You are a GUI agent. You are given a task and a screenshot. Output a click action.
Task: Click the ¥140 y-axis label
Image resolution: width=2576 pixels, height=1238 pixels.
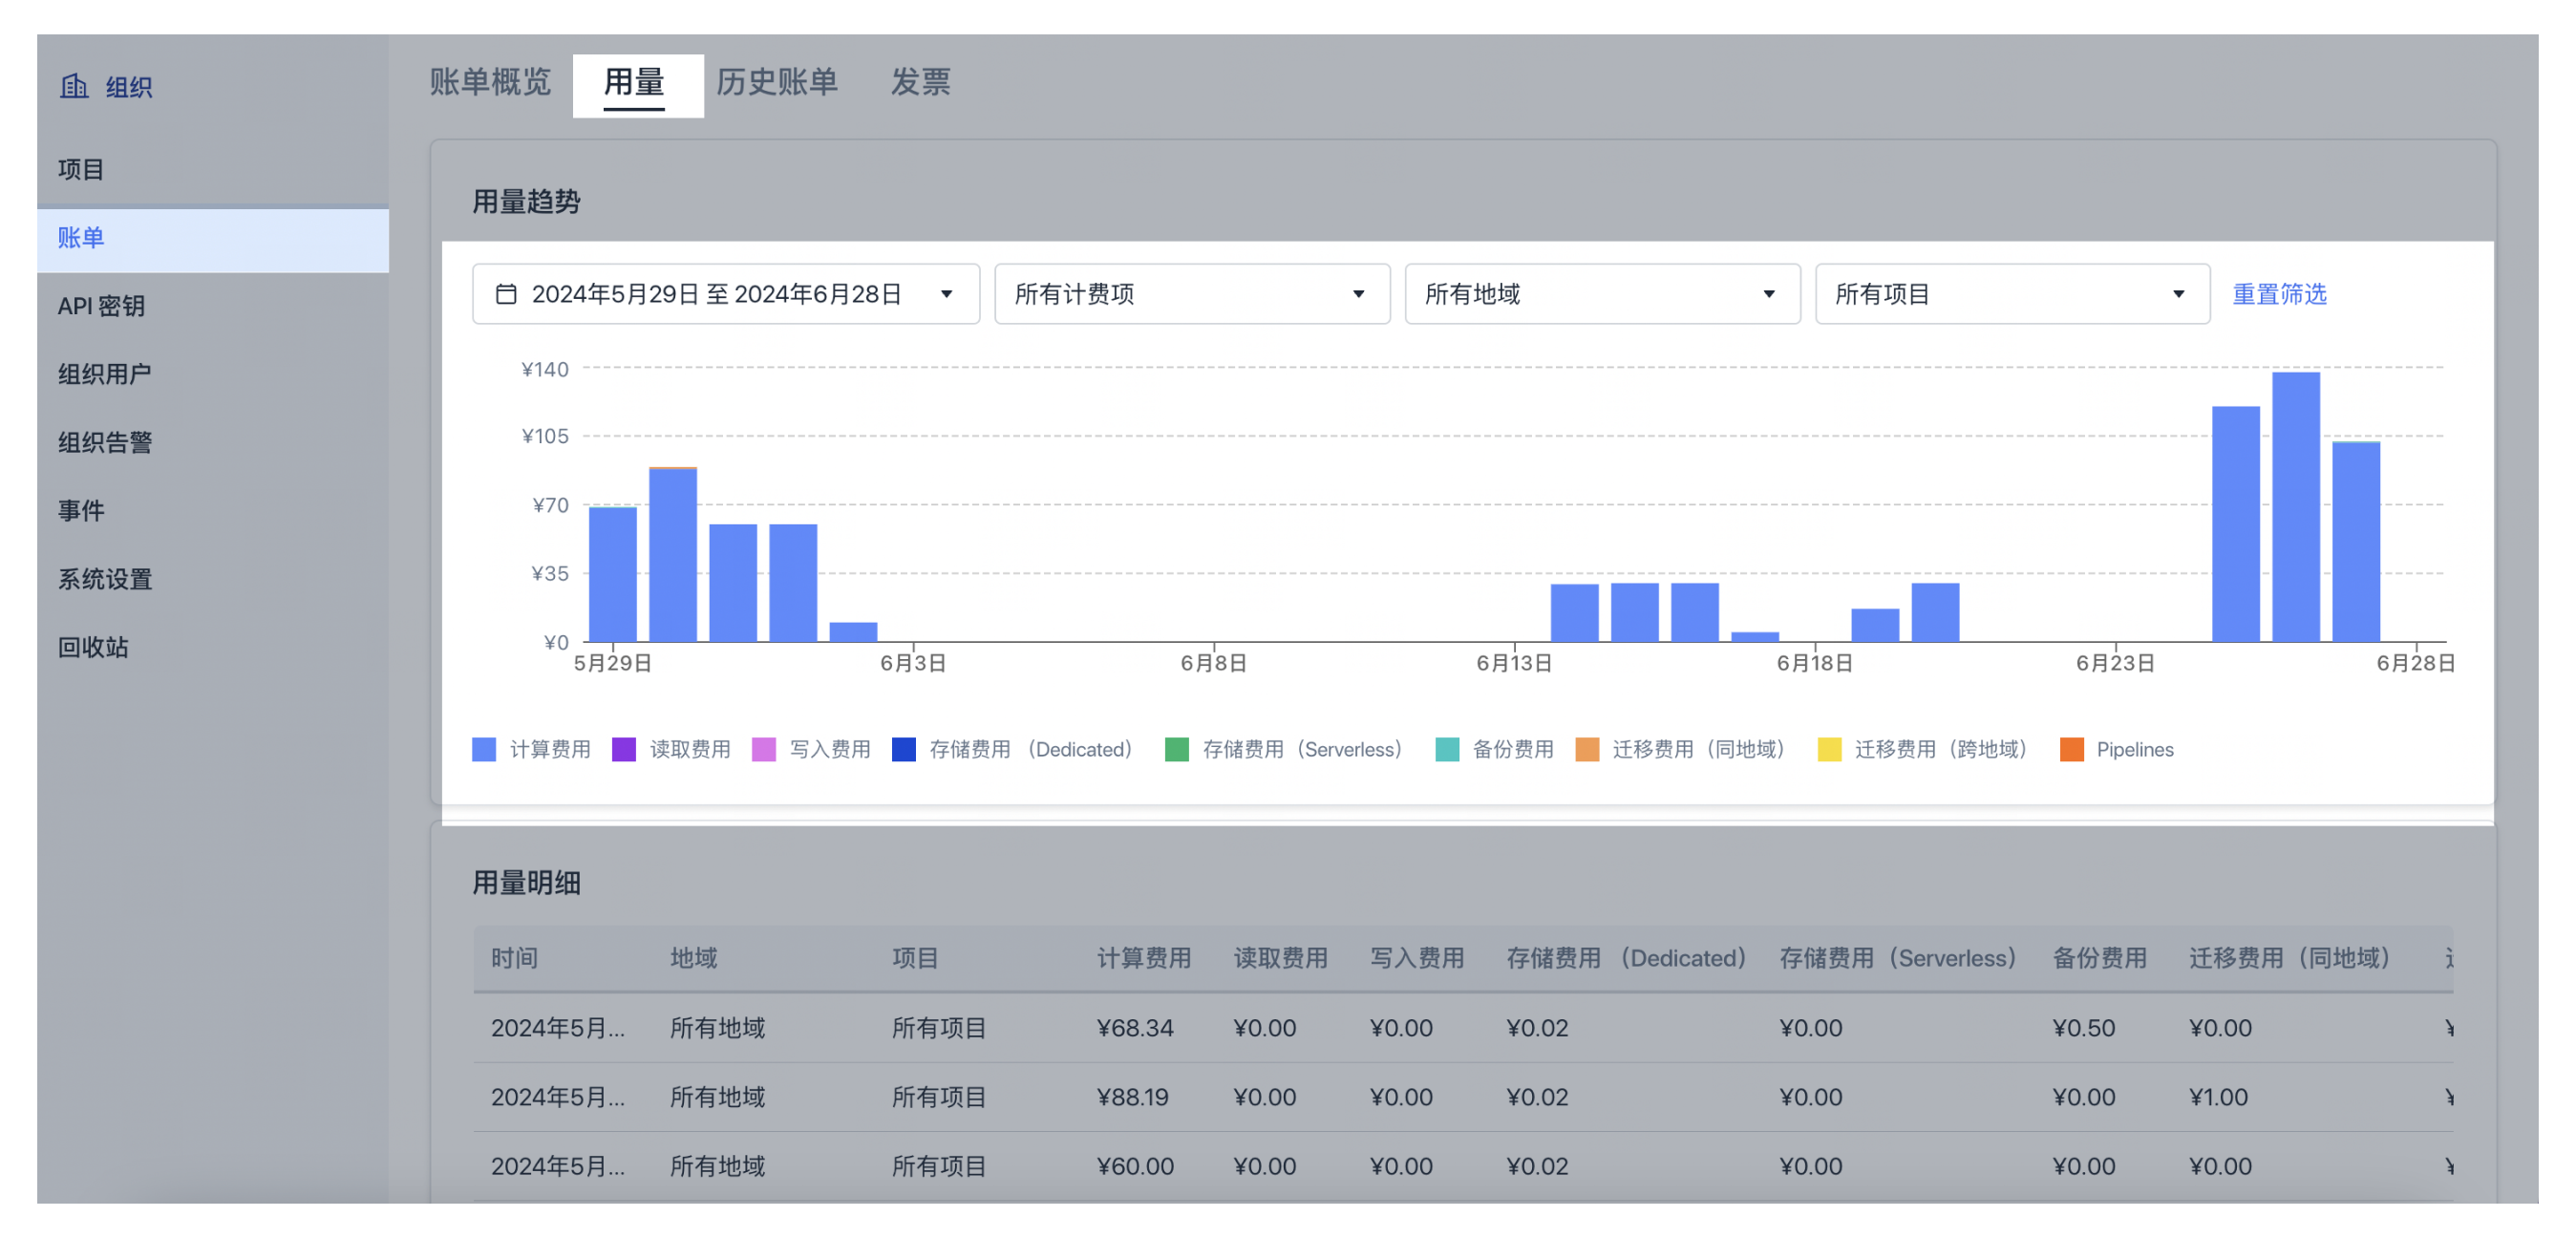[x=545, y=369]
